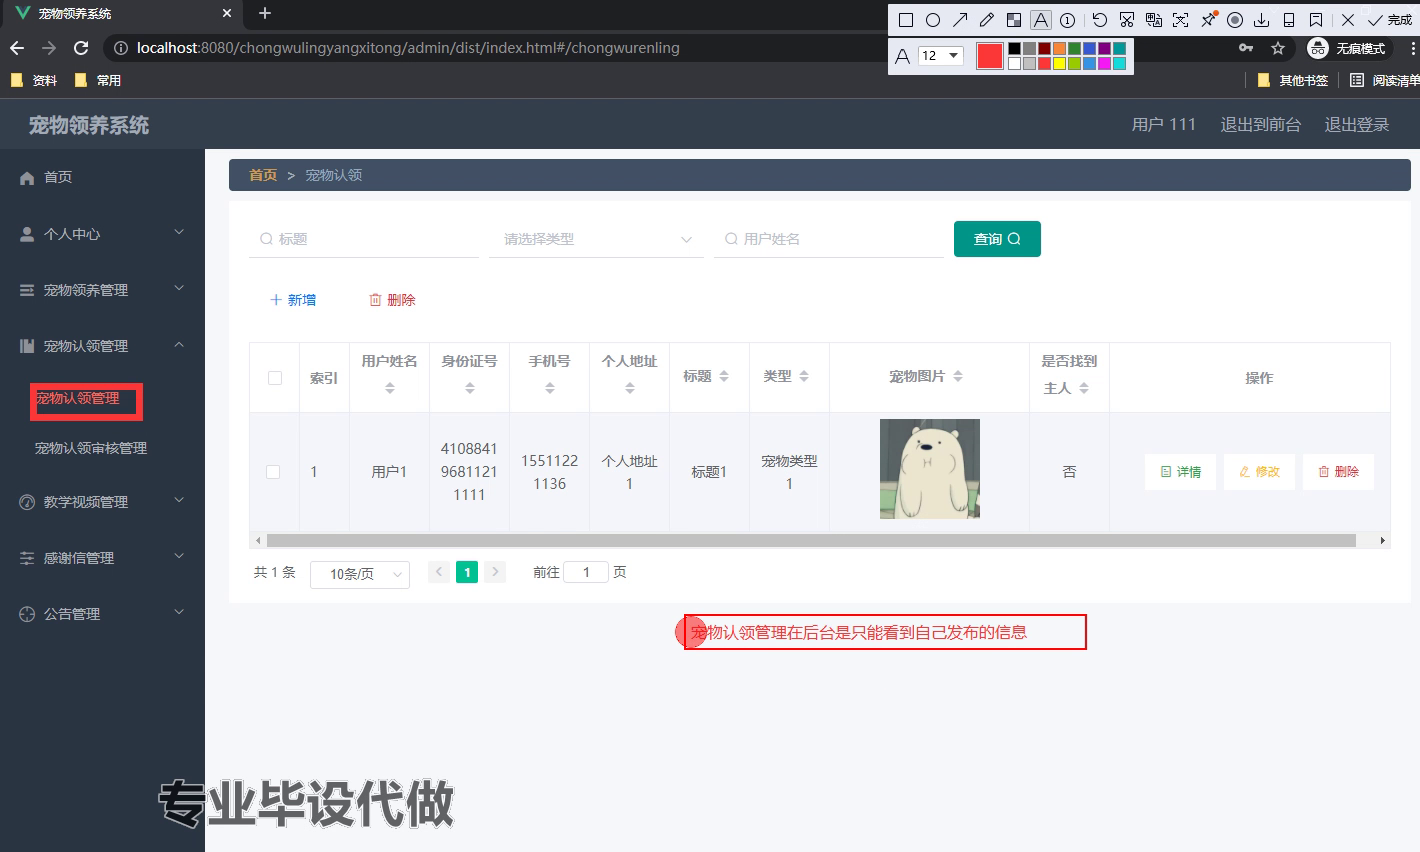Click the 标题 search field
1420x852 pixels.
(364, 239)
